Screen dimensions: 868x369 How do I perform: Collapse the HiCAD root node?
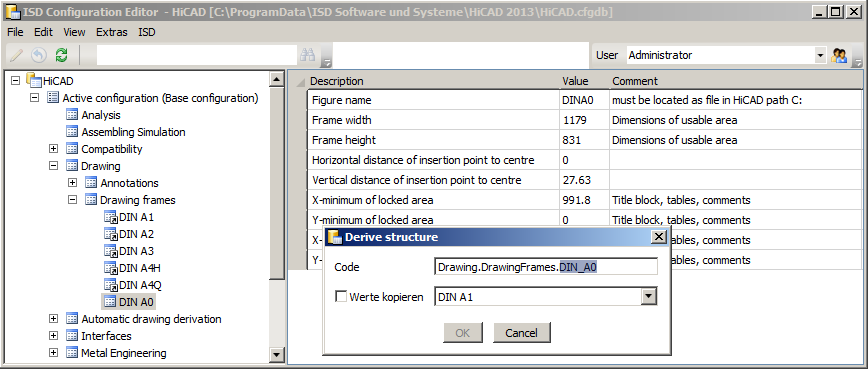coord(16,81)
